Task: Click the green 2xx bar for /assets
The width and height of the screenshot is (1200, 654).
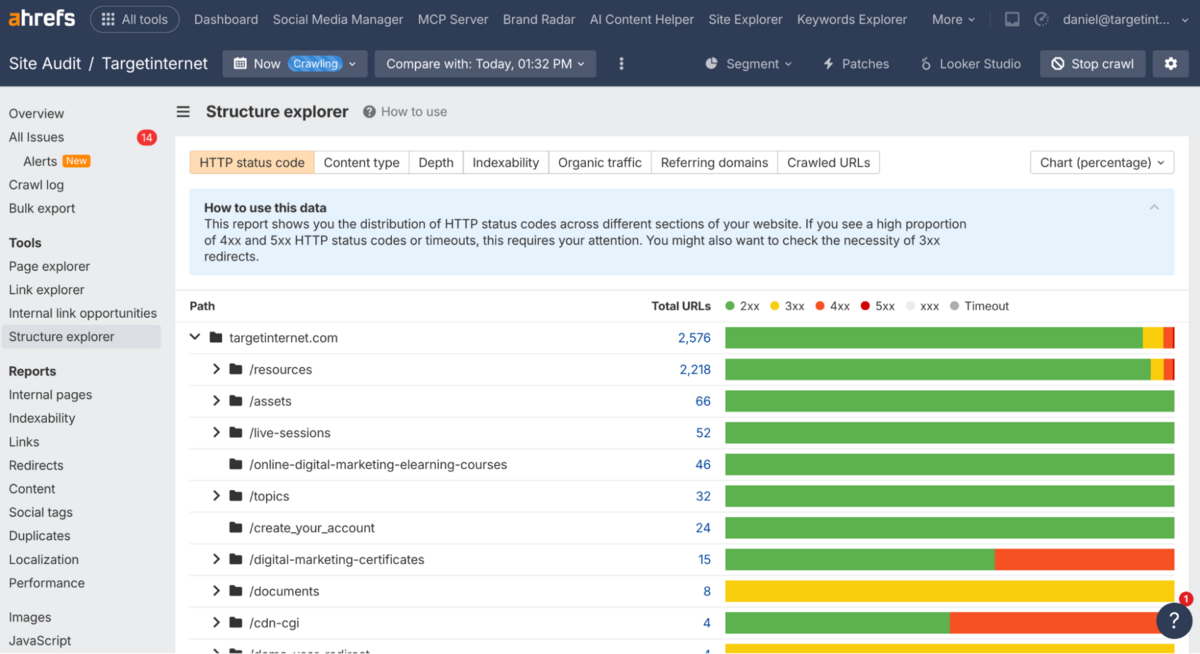Action: point(949,401)
